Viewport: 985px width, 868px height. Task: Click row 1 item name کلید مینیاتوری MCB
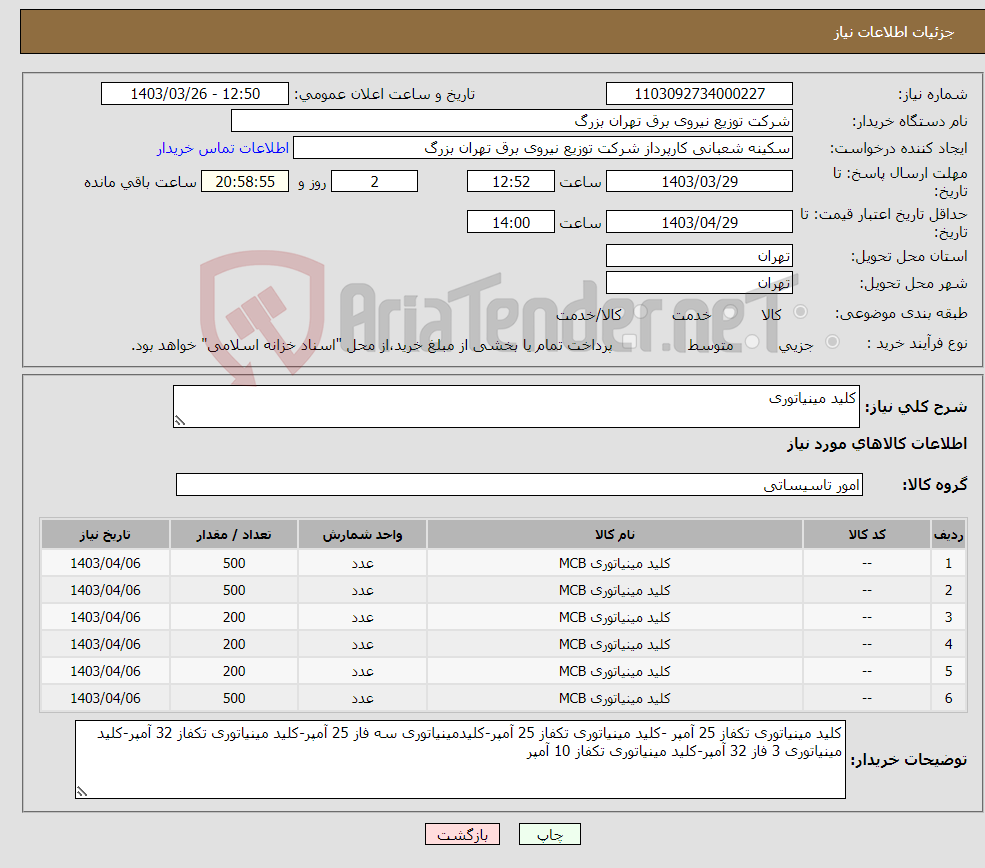pos(615,563)
